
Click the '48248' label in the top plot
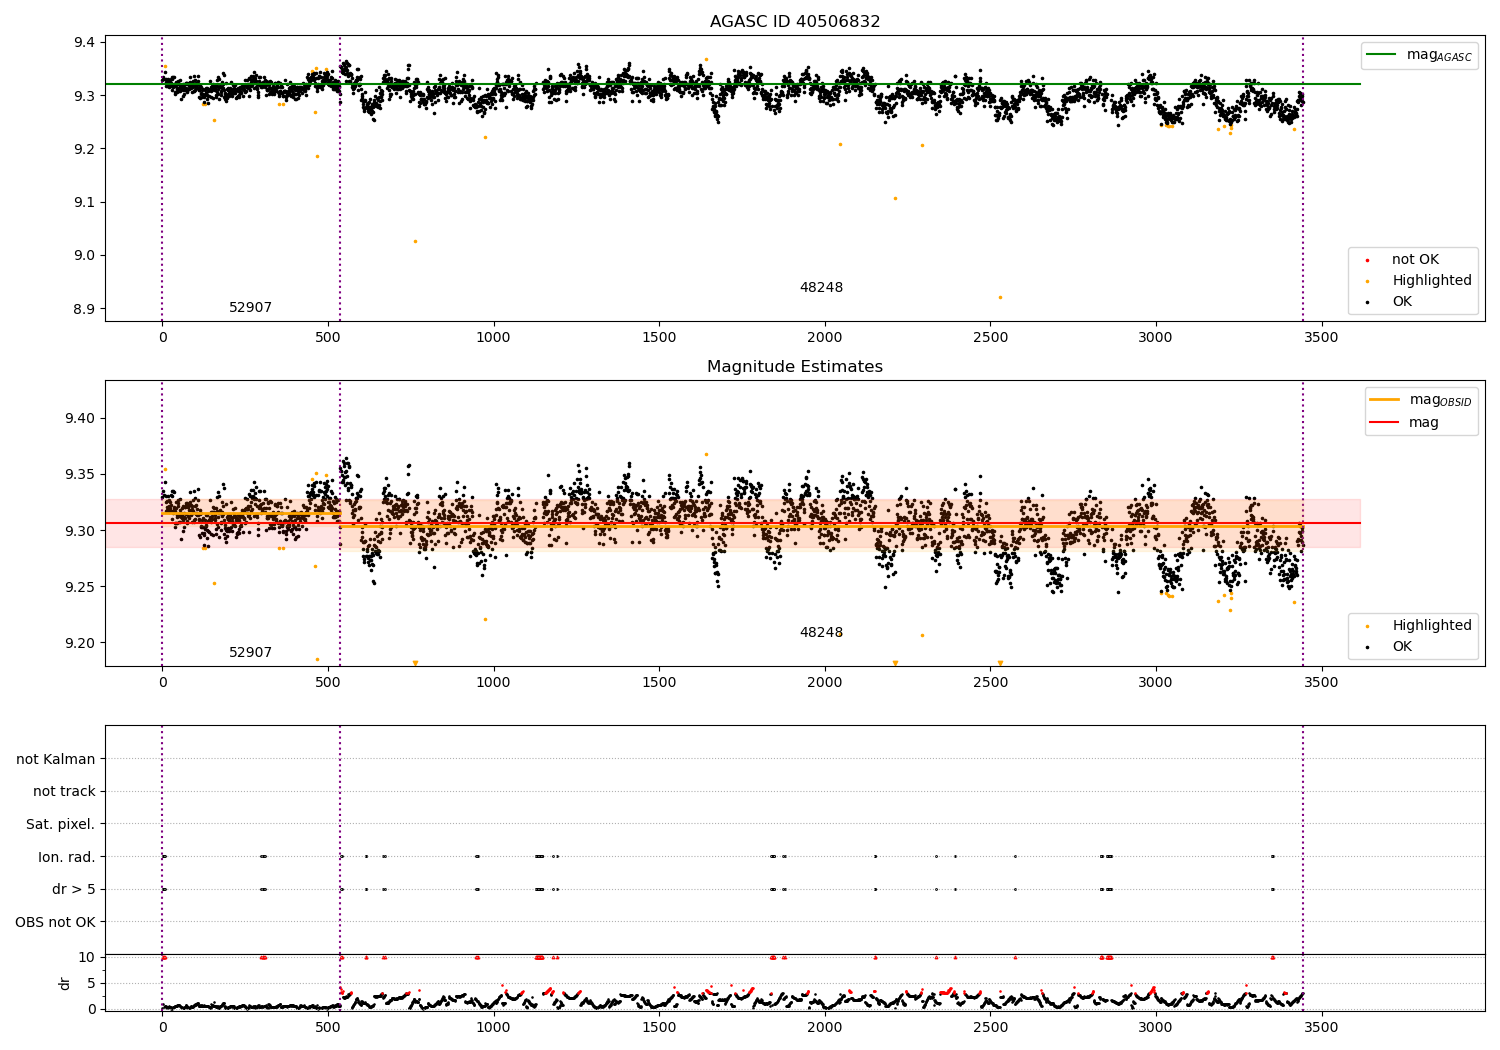click(821, 288)
